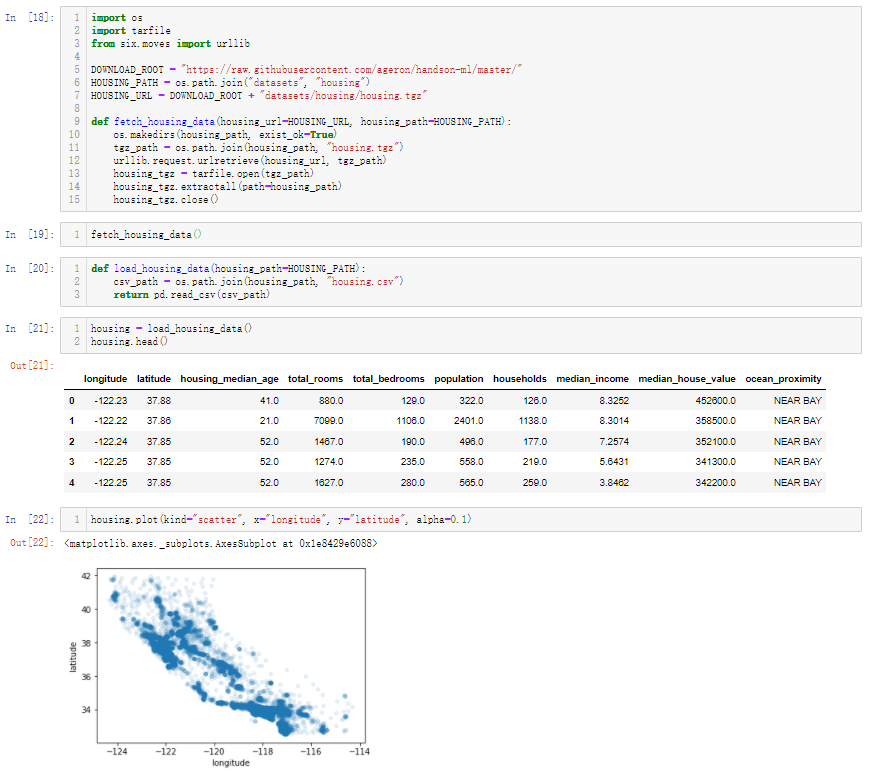
Task: Click the AxesSubplot output text line
Action: pos(221,543)
